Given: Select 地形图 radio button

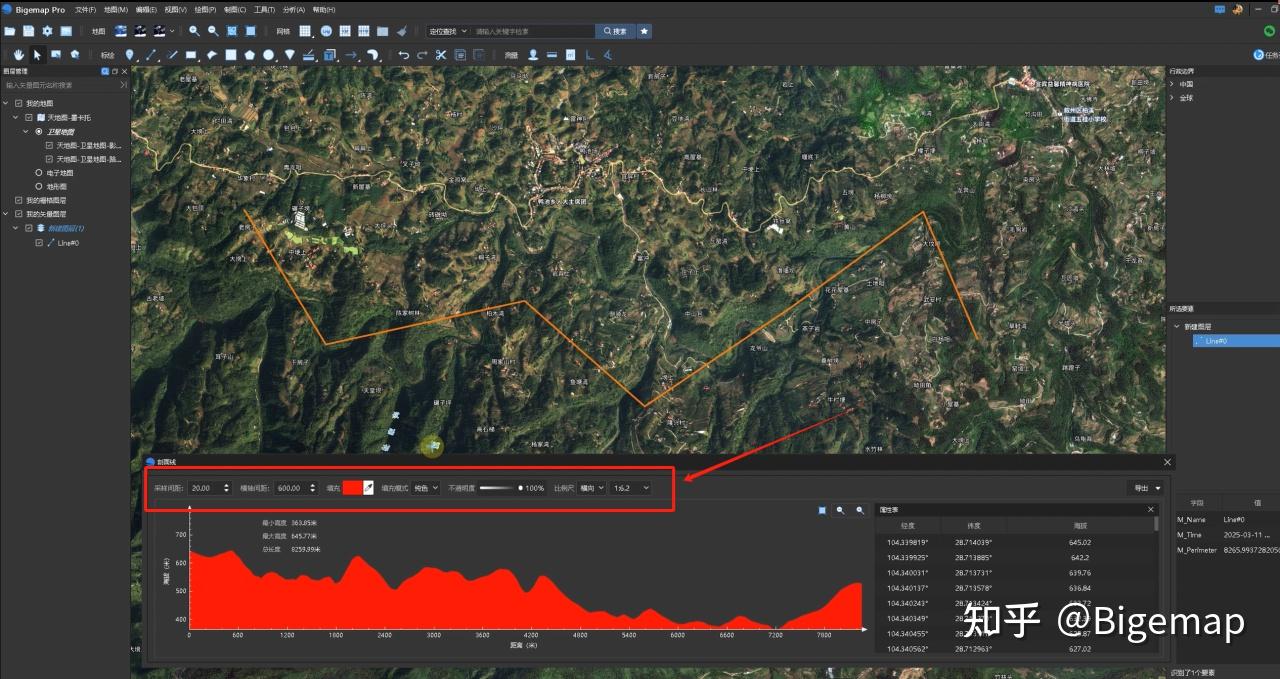Looking at the screenshot, I should click(39, 186).
